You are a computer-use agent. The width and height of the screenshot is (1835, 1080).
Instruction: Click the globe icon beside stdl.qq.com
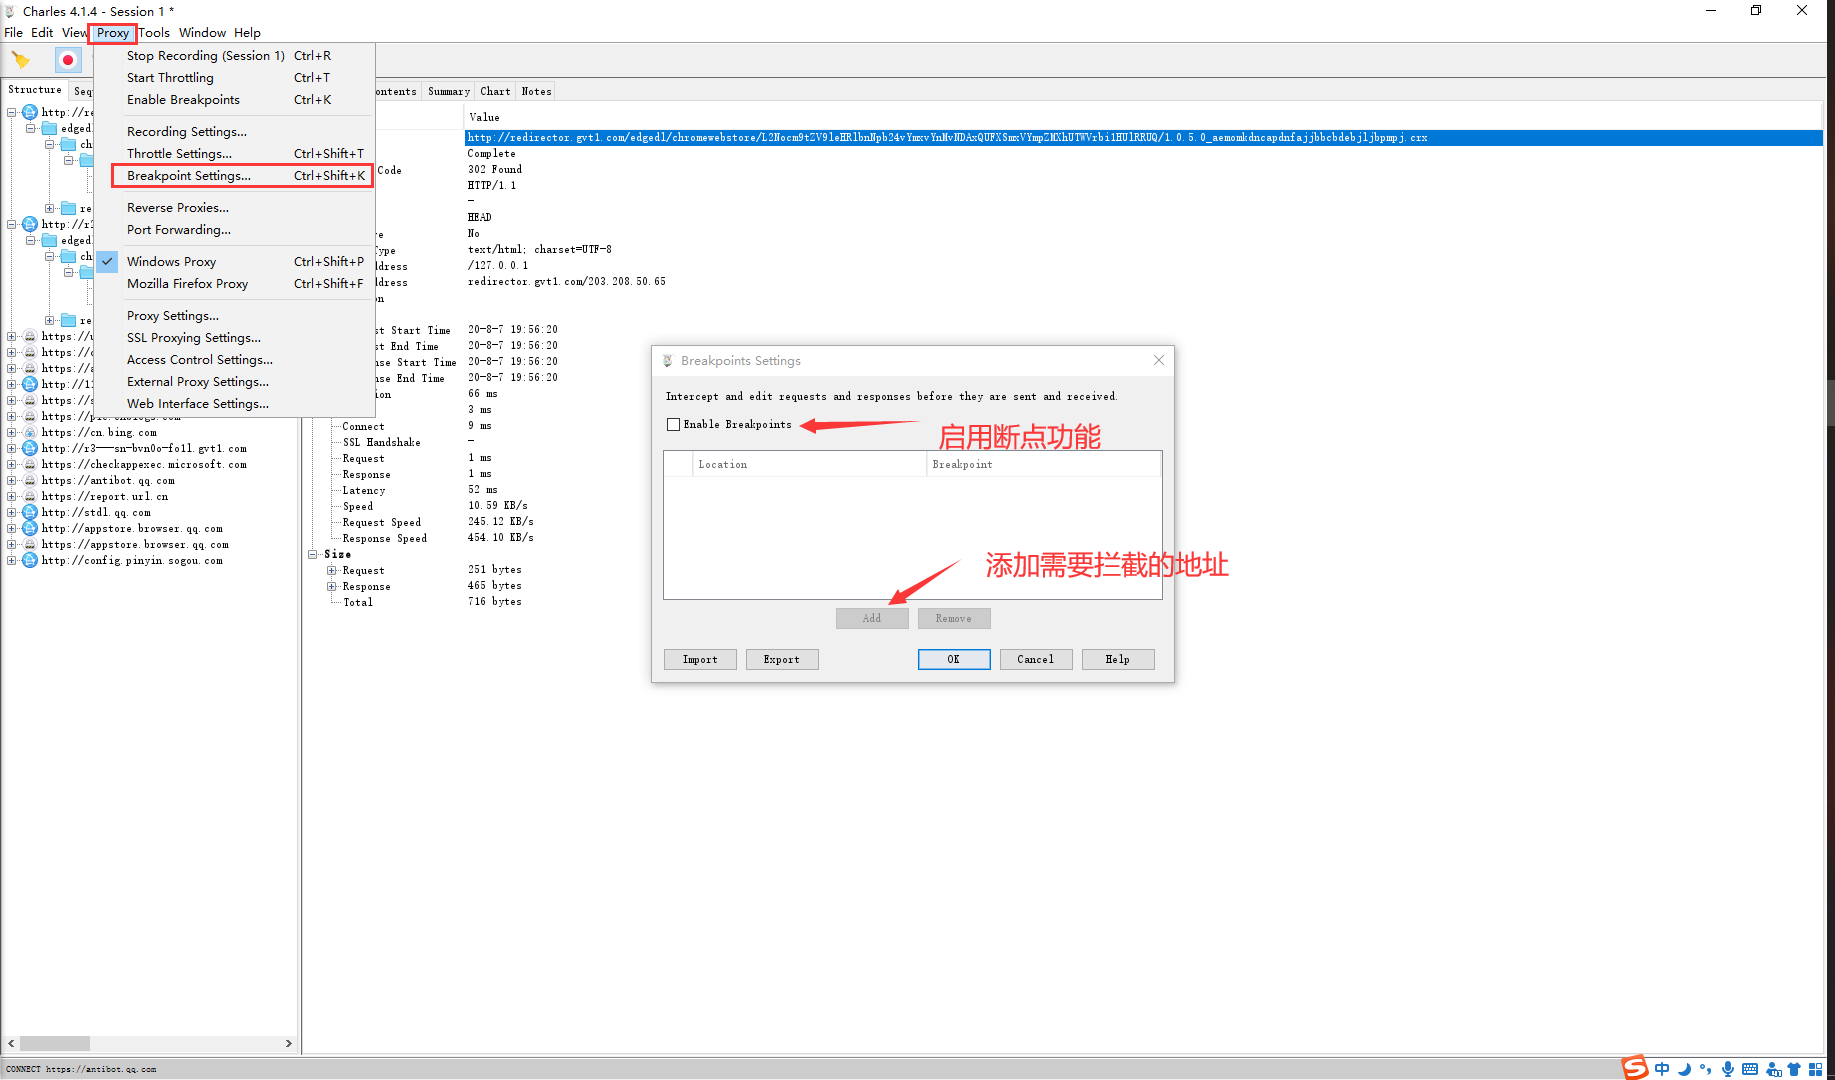30,513
